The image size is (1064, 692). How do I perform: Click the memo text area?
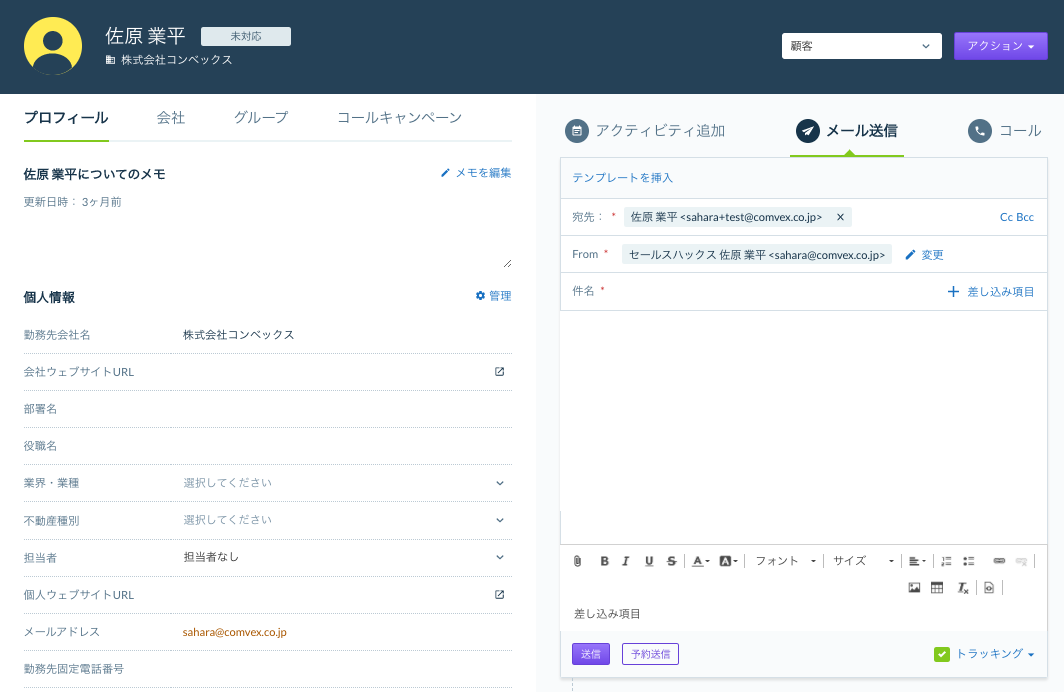pos(267,241)
